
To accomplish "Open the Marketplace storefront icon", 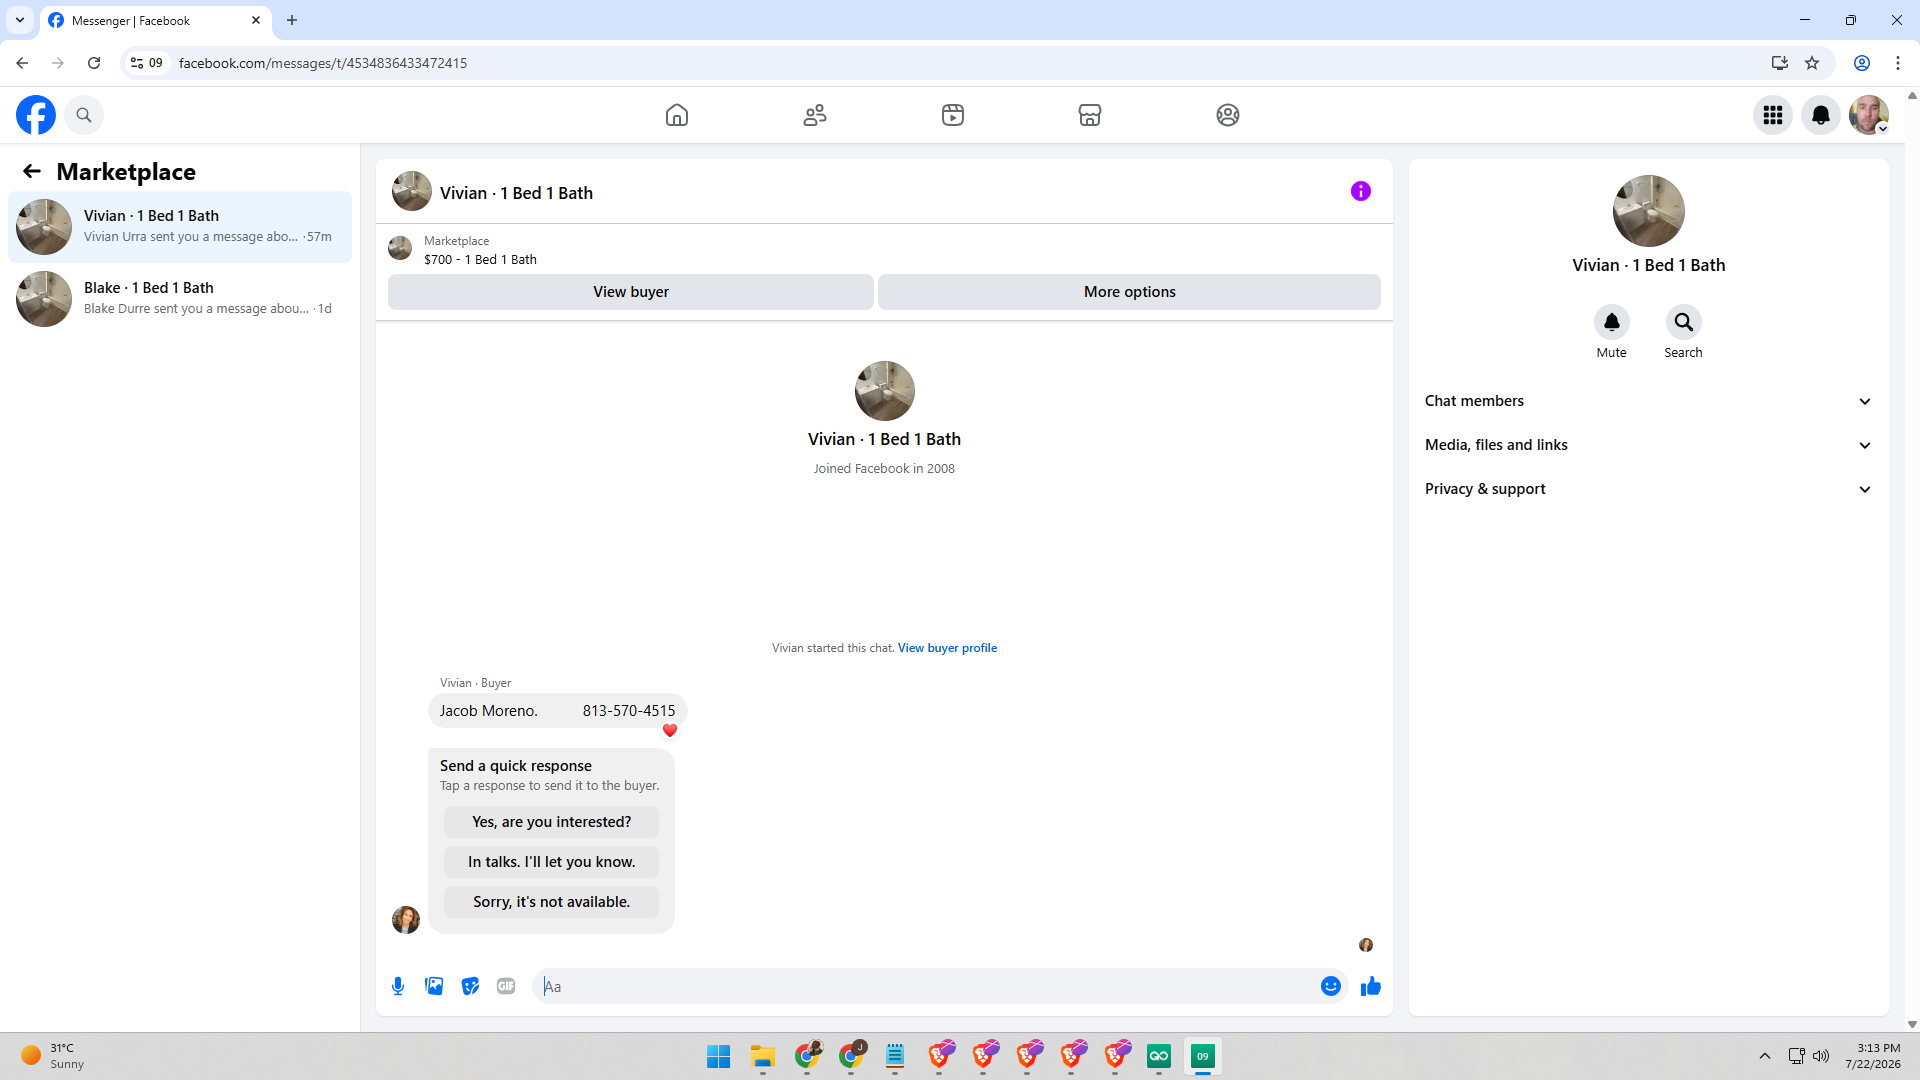I will coord(1090,115).
